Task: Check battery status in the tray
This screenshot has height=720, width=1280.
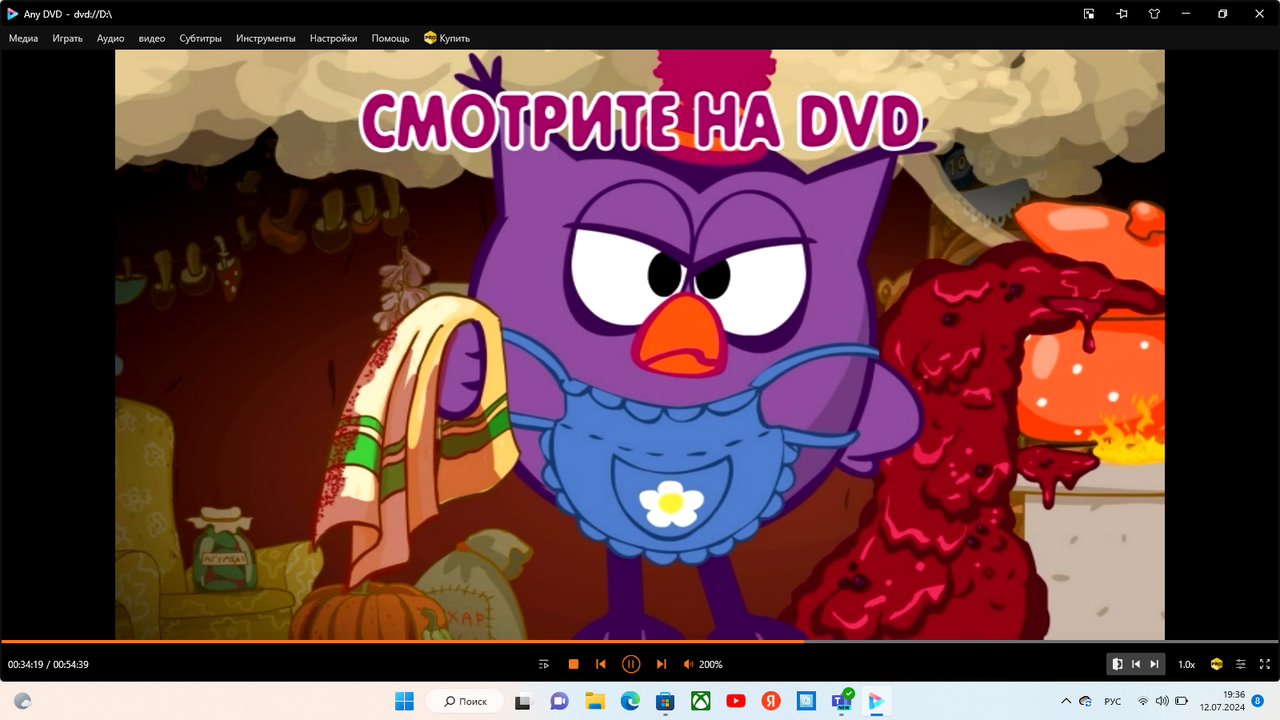Action: [x=1181, y=701]
